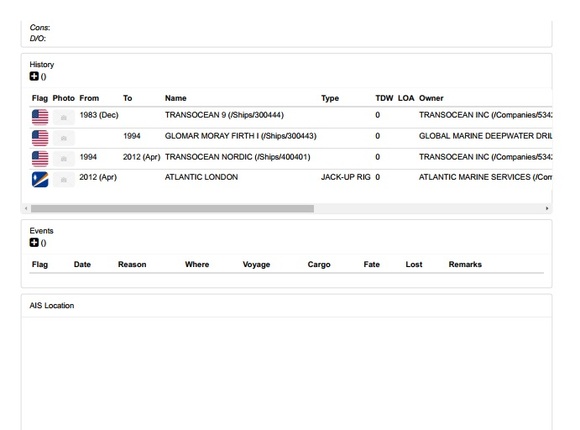
Task: Click the plus icon under History
Action: [x=34, y=76]
